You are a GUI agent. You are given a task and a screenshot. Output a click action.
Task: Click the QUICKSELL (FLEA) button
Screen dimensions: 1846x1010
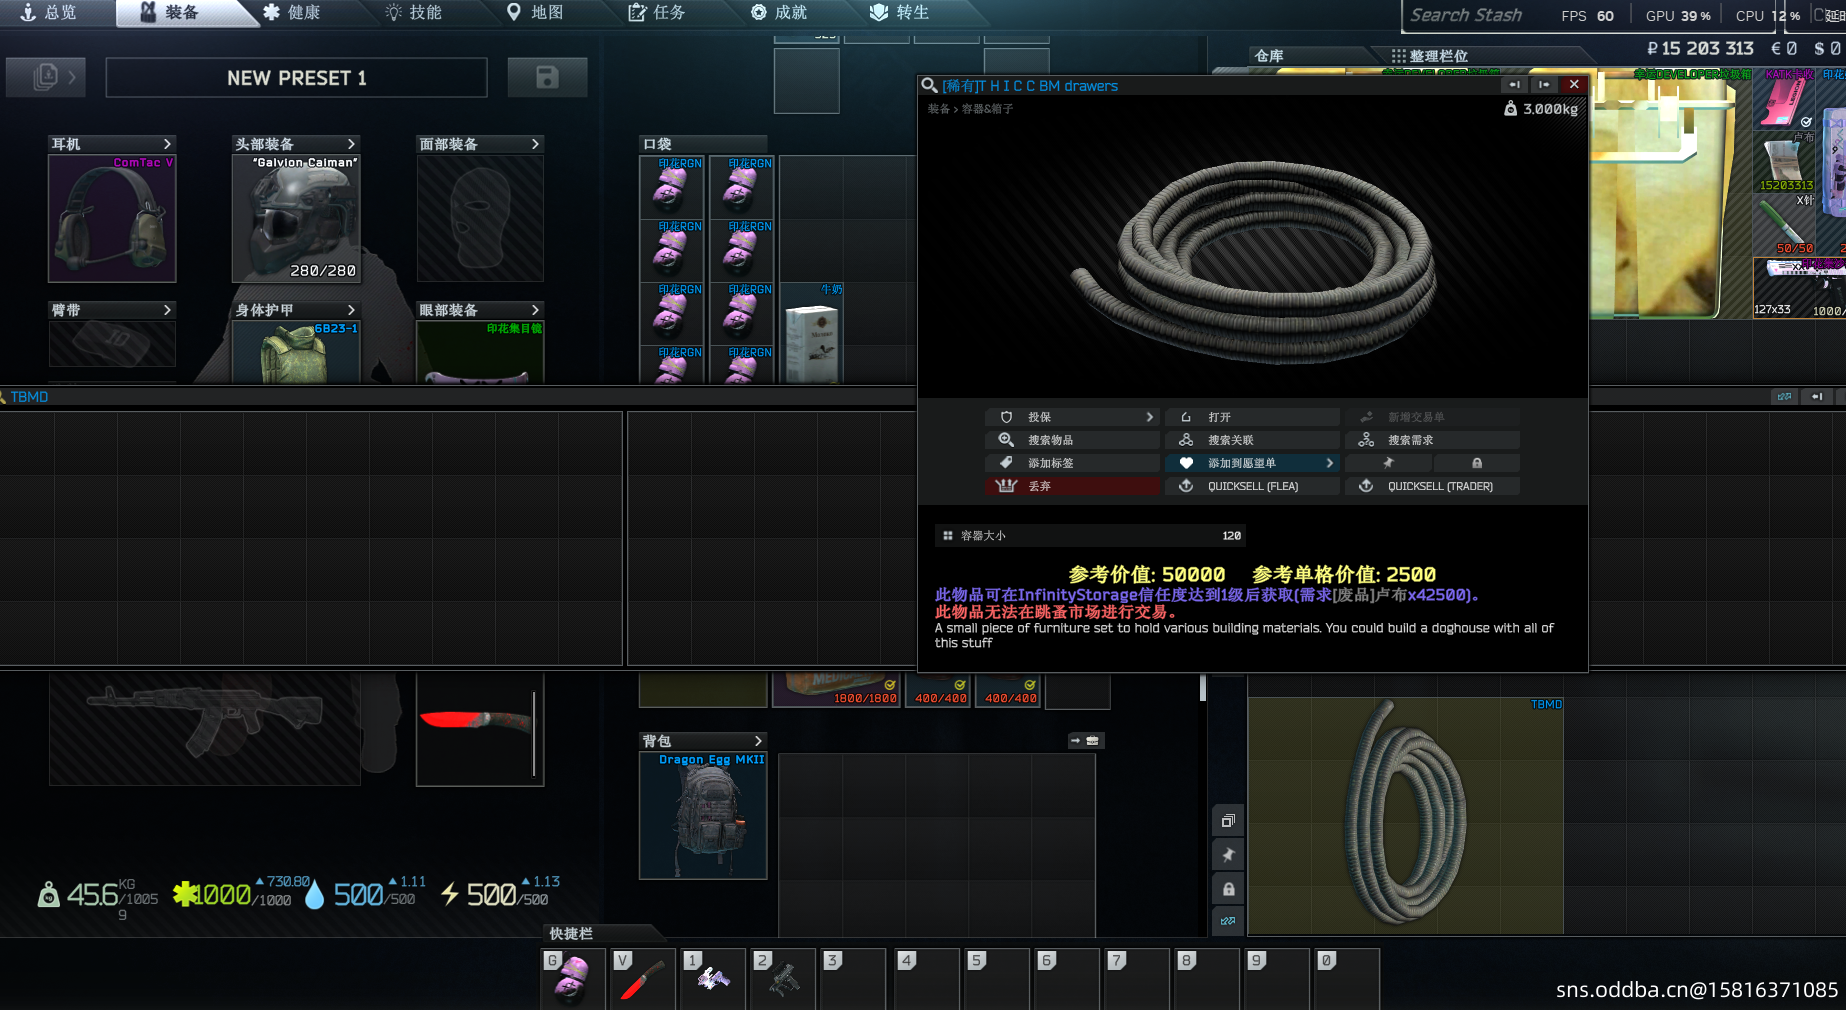[1252, 486]
